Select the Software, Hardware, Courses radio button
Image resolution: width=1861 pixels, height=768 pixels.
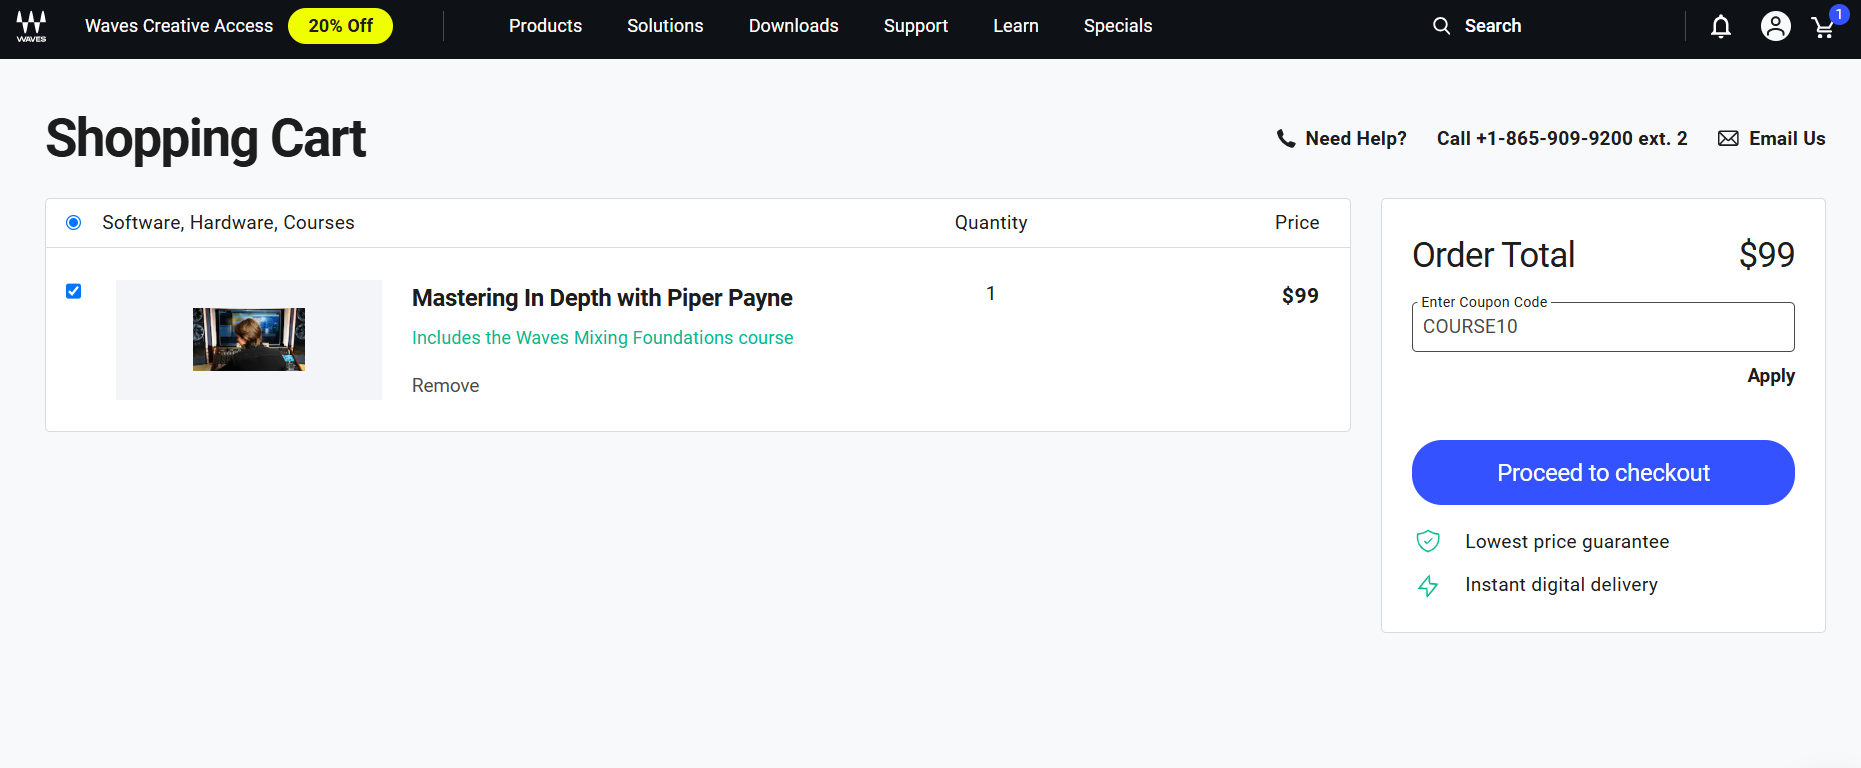(74, 223)
